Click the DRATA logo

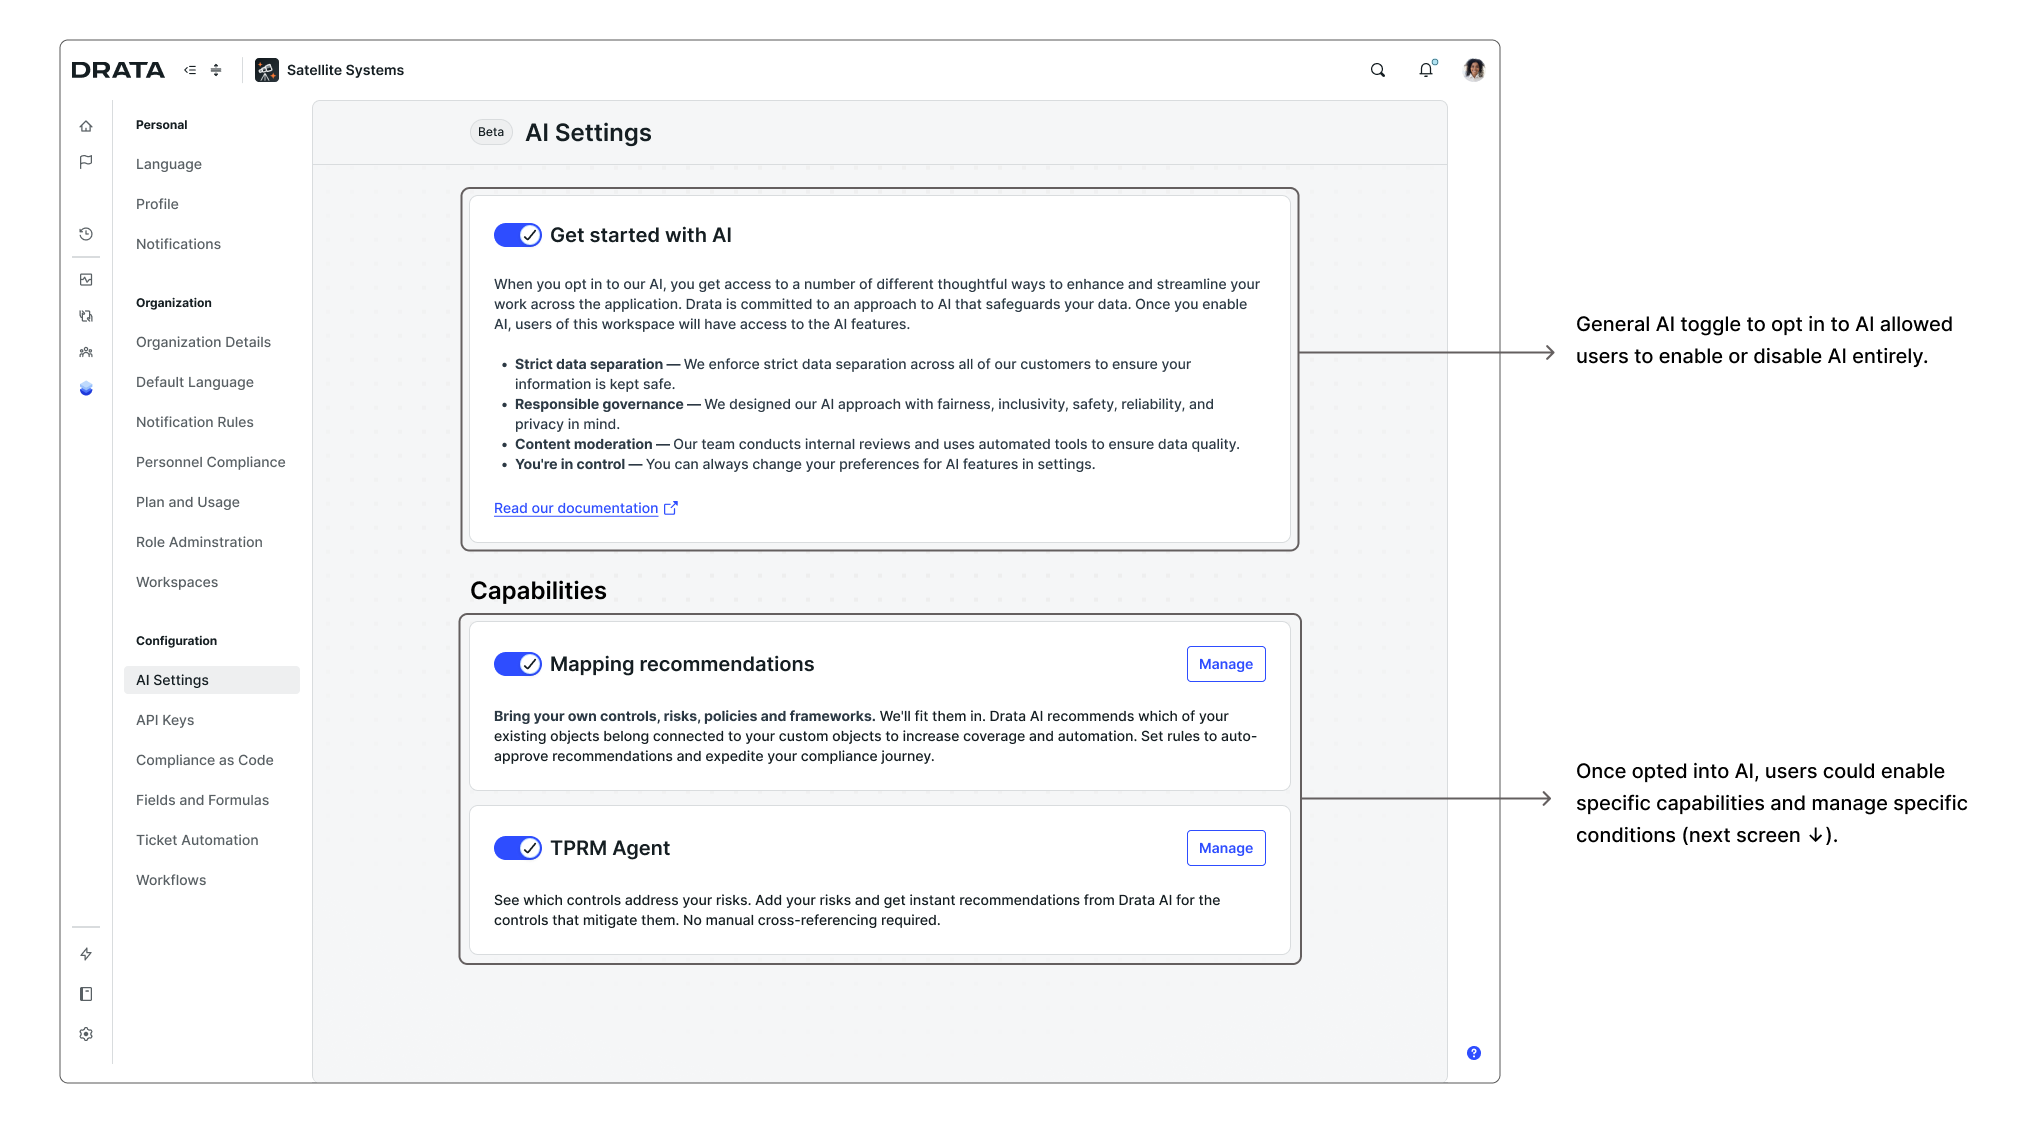(118, 70)
